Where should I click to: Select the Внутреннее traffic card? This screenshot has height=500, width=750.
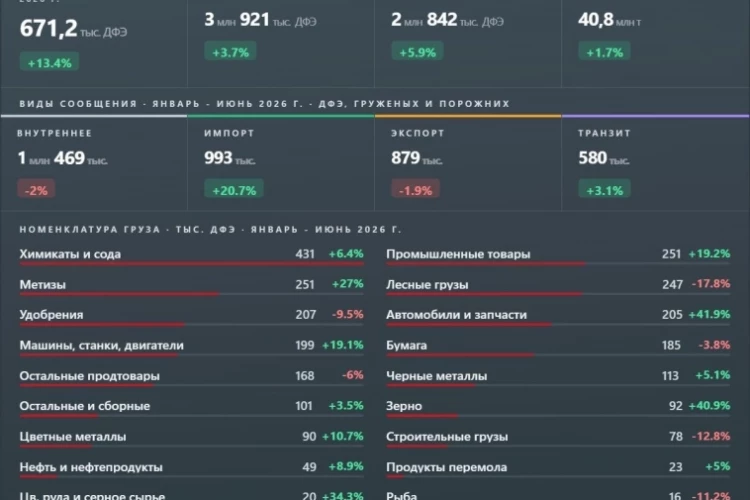pos(94,163)
